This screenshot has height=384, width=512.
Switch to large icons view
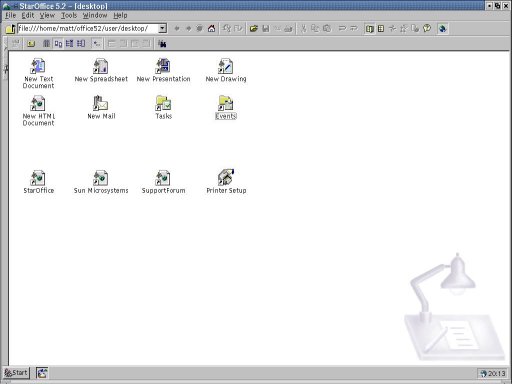coord(58,43)
